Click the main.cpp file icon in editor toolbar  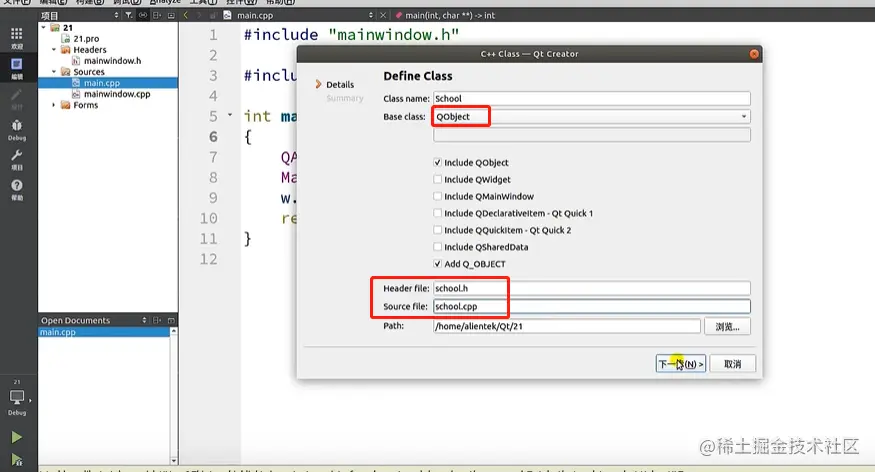(x=227, y=15)
